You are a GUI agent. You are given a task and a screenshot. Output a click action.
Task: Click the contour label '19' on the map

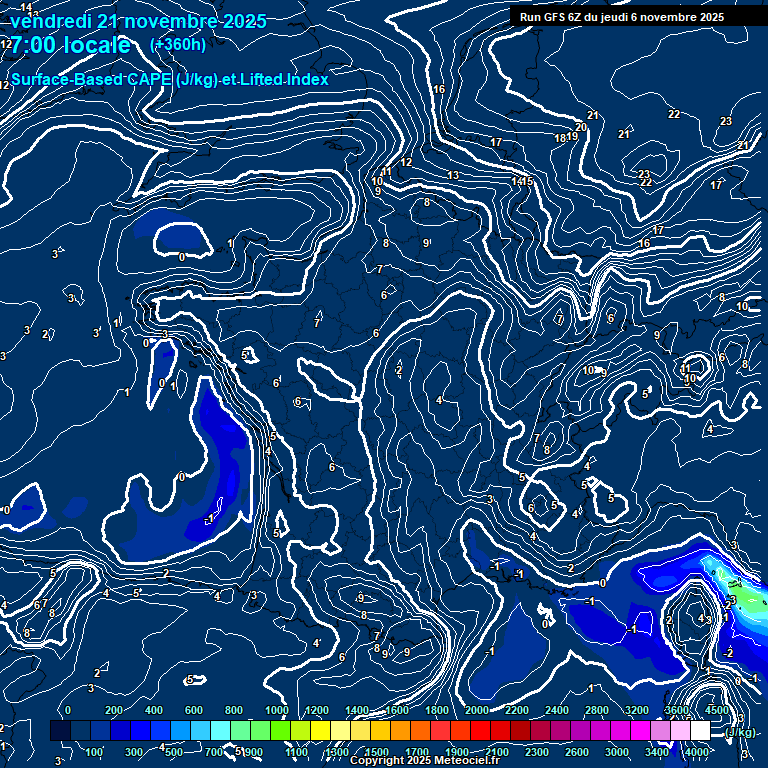pyautogui.click(x=572, y=136)
